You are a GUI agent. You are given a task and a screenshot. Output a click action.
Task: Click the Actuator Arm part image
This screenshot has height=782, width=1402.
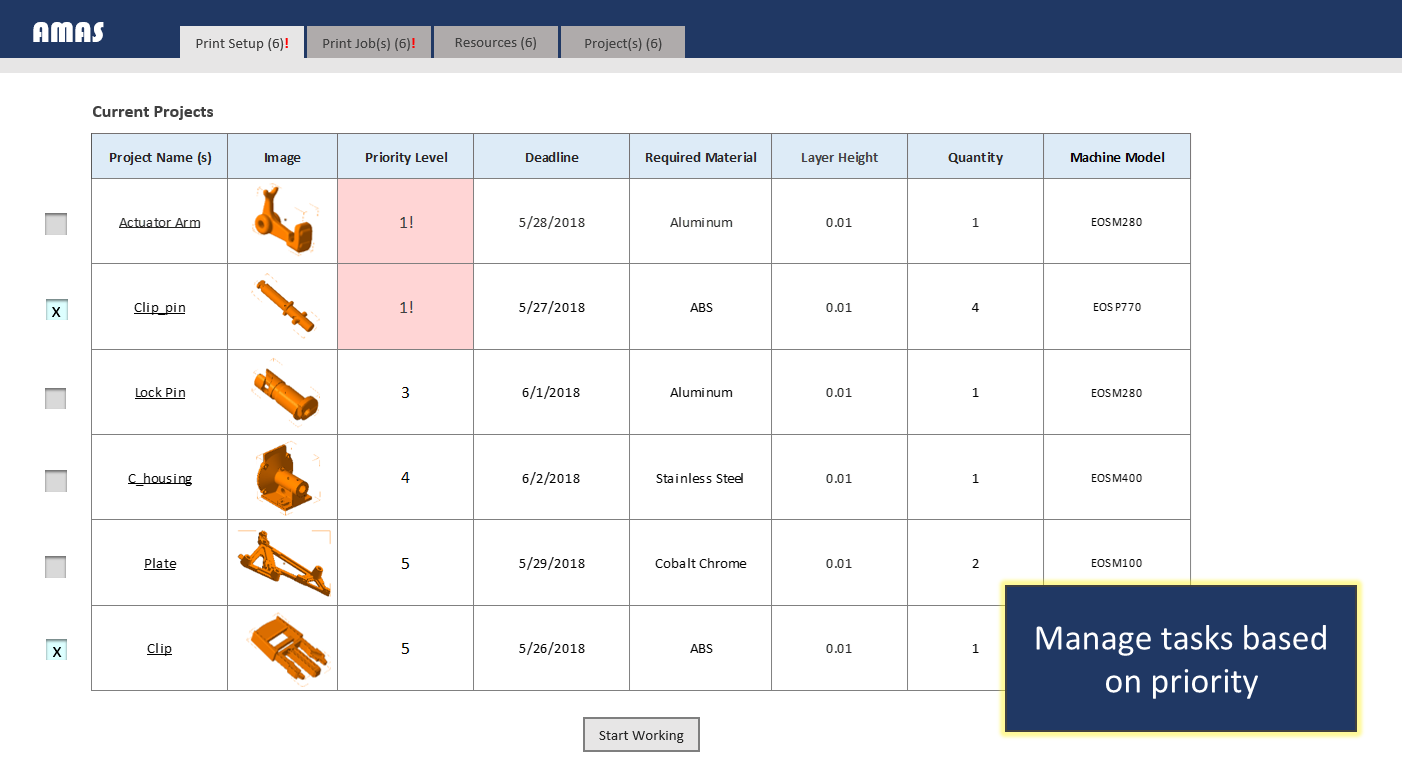point(282,221)
